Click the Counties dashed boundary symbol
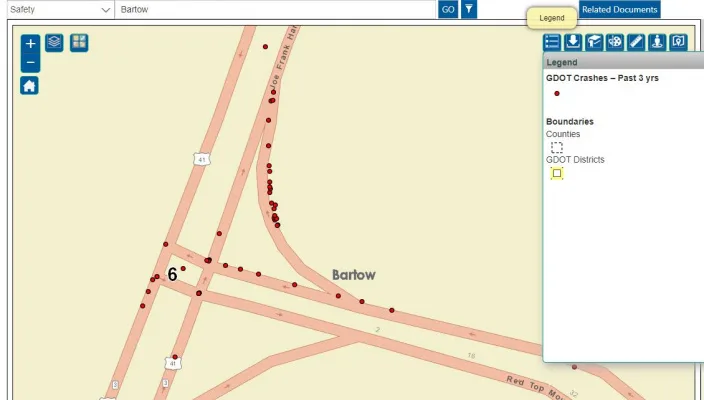704x400 pixels. pos(557,147)
